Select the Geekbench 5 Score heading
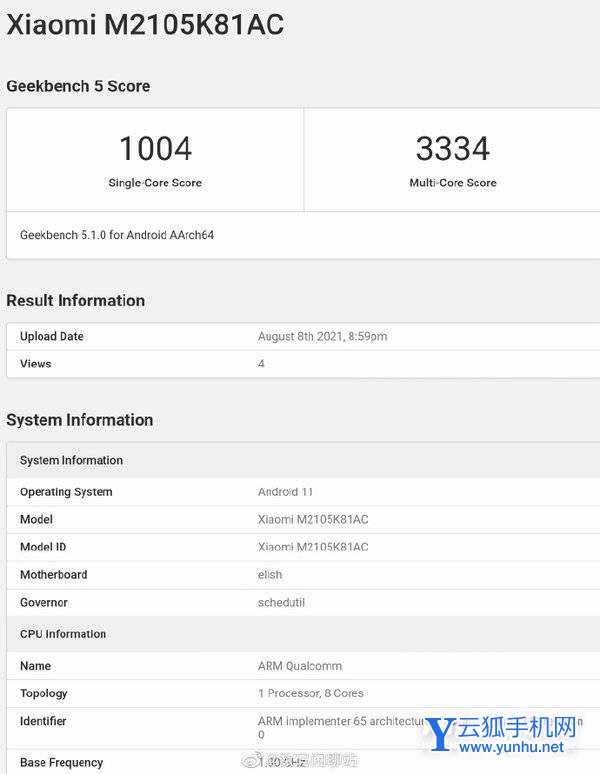Viewport: 600px width, 774px height. [x=78, y=86]
